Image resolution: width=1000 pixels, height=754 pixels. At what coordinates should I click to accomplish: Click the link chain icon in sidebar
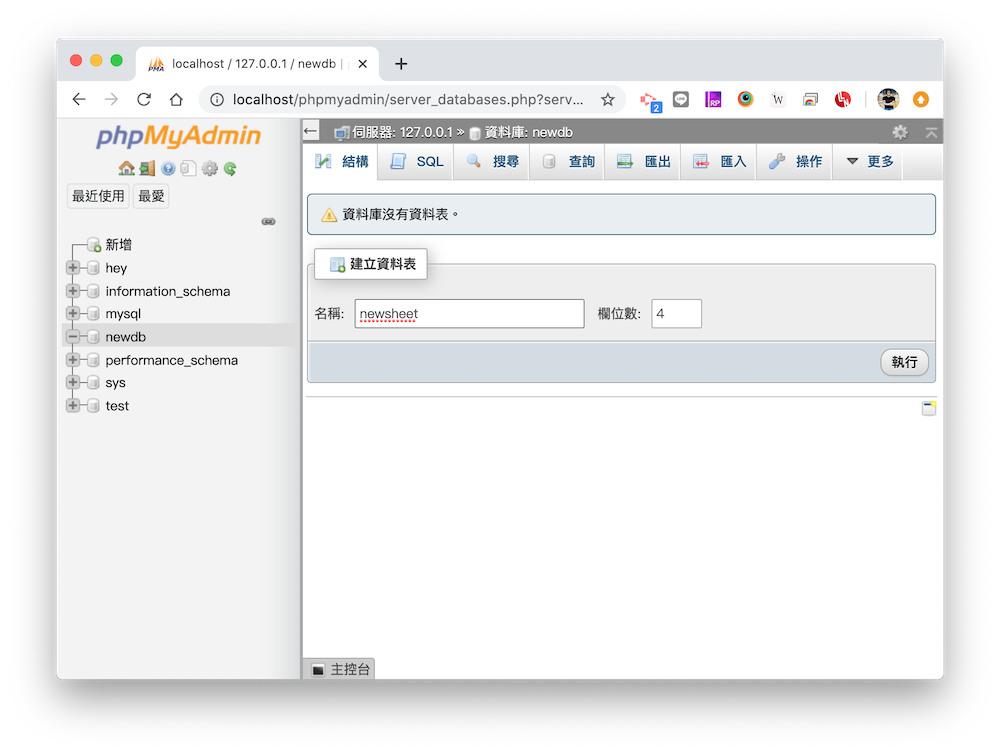tap(268, 221)
